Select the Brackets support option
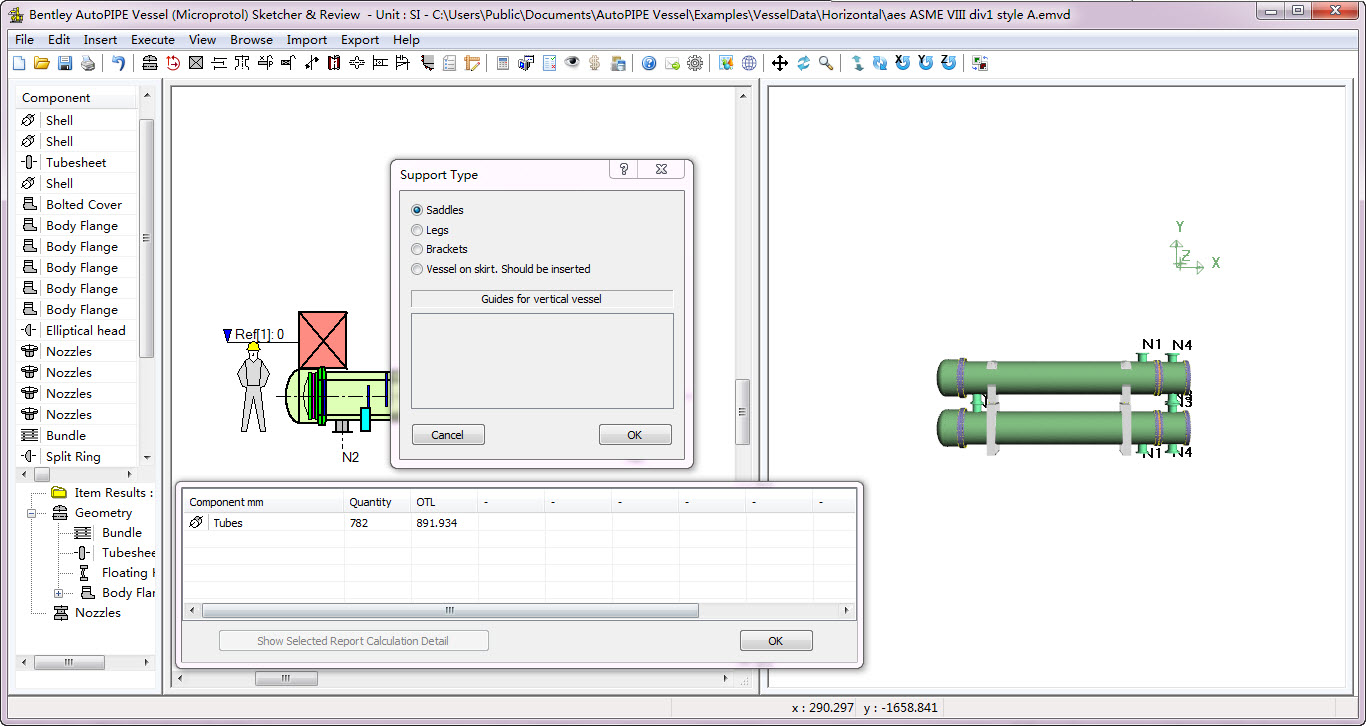 tap(417, 249)
